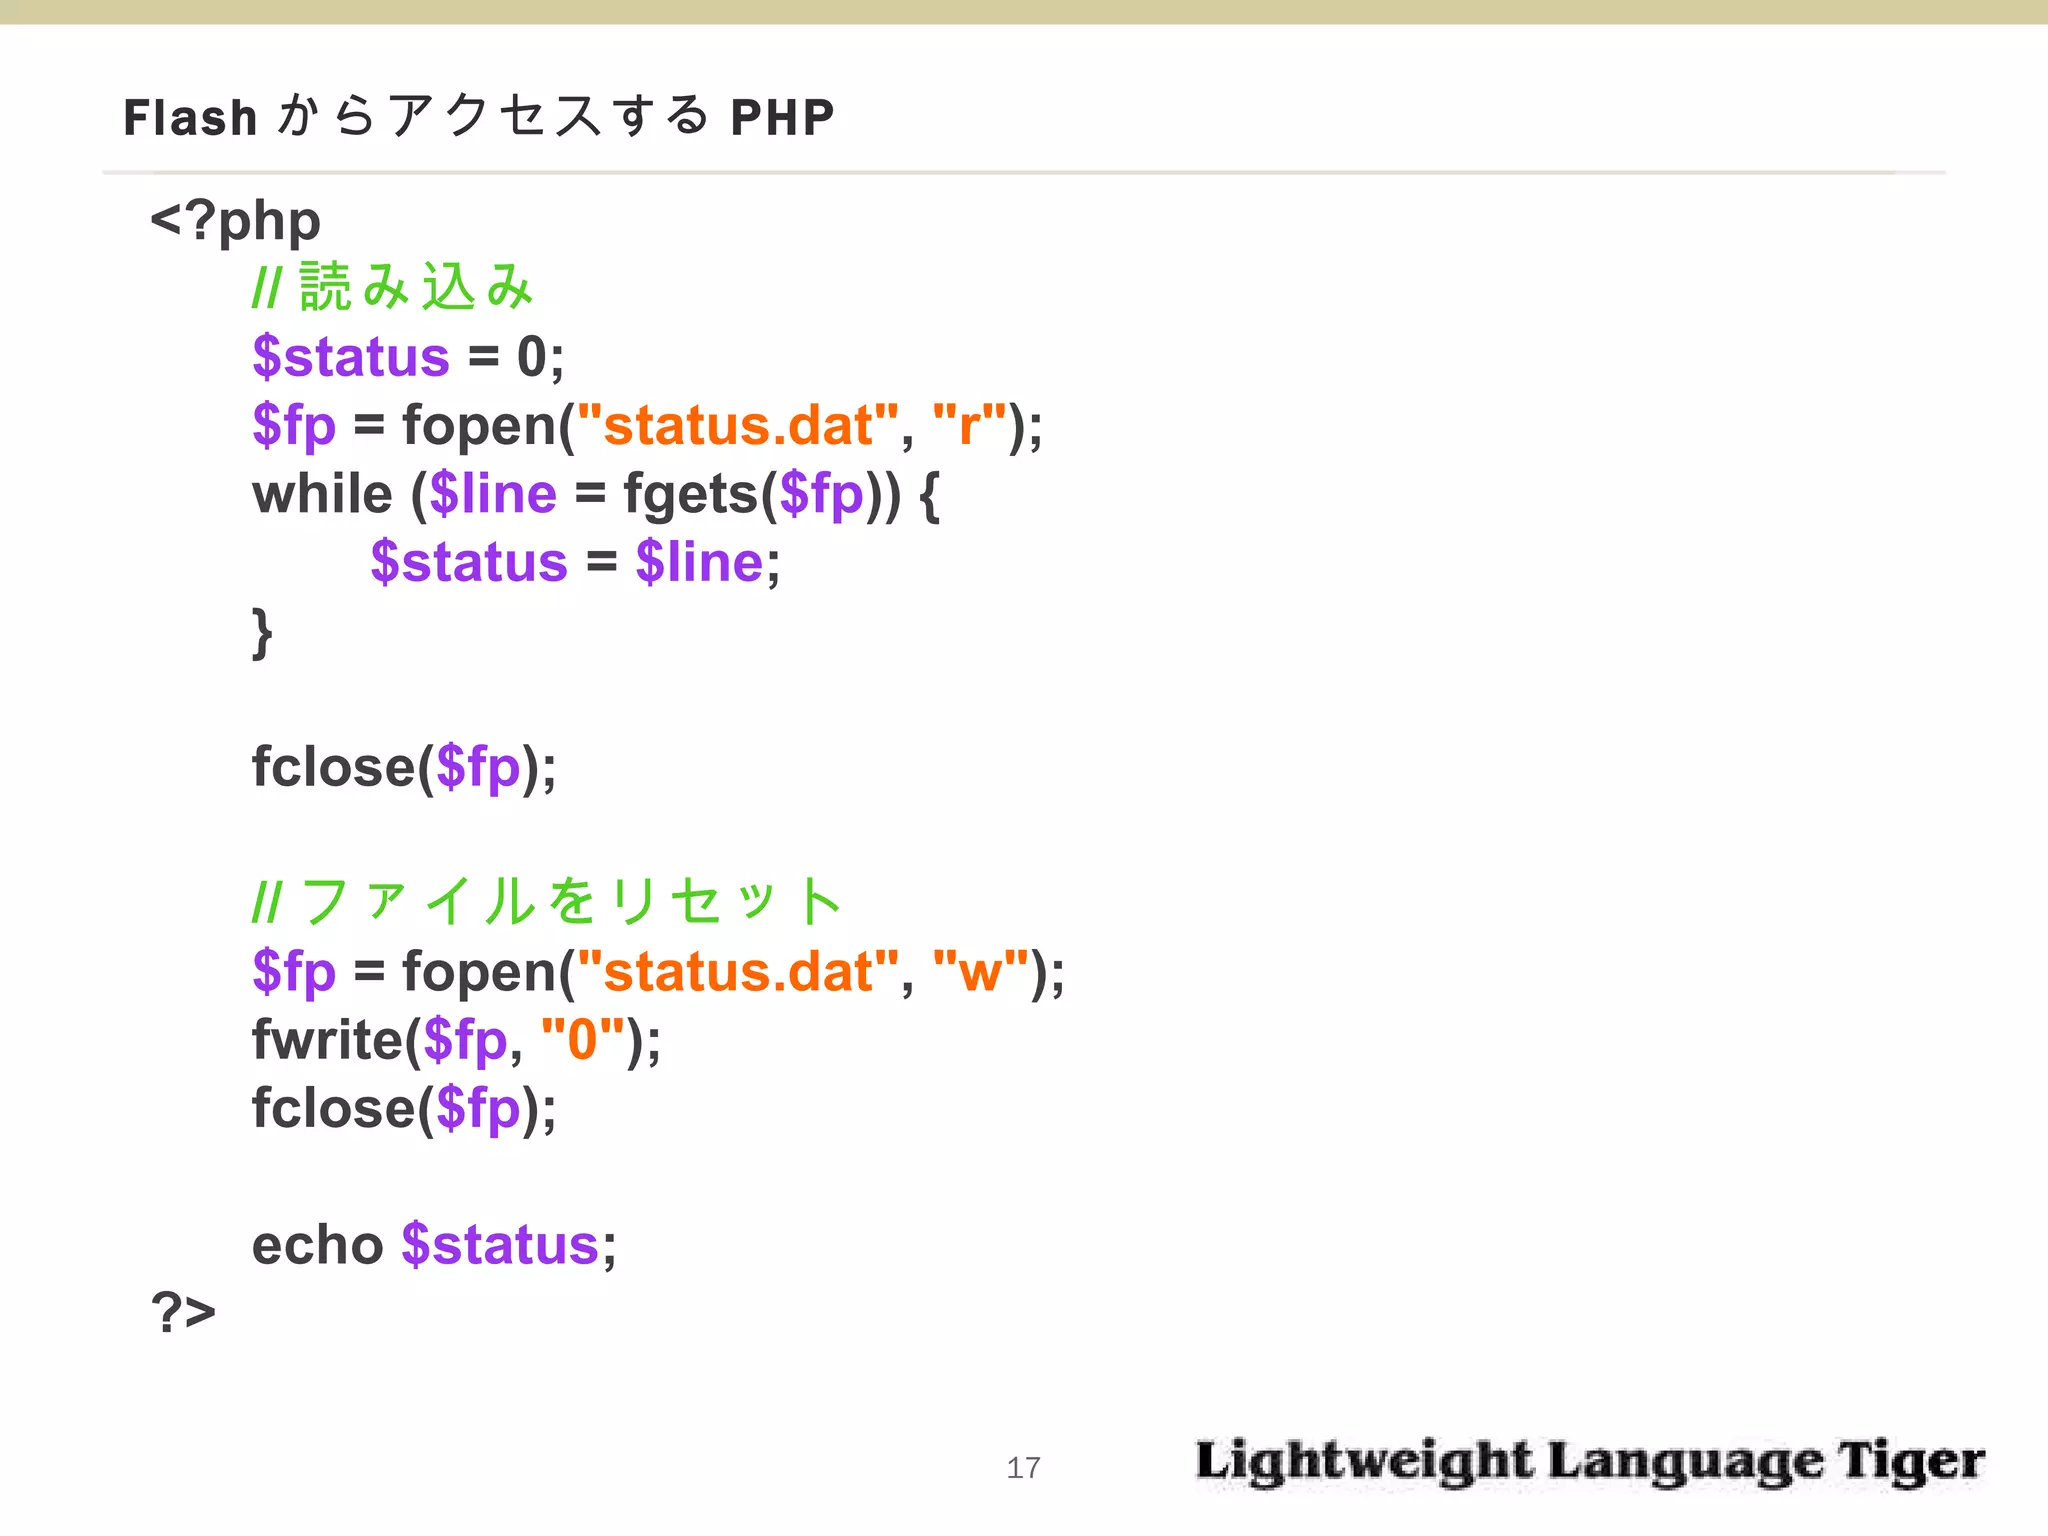Click the closing brace '}' of the loop

pyautogui.click(x=262, y=632)
